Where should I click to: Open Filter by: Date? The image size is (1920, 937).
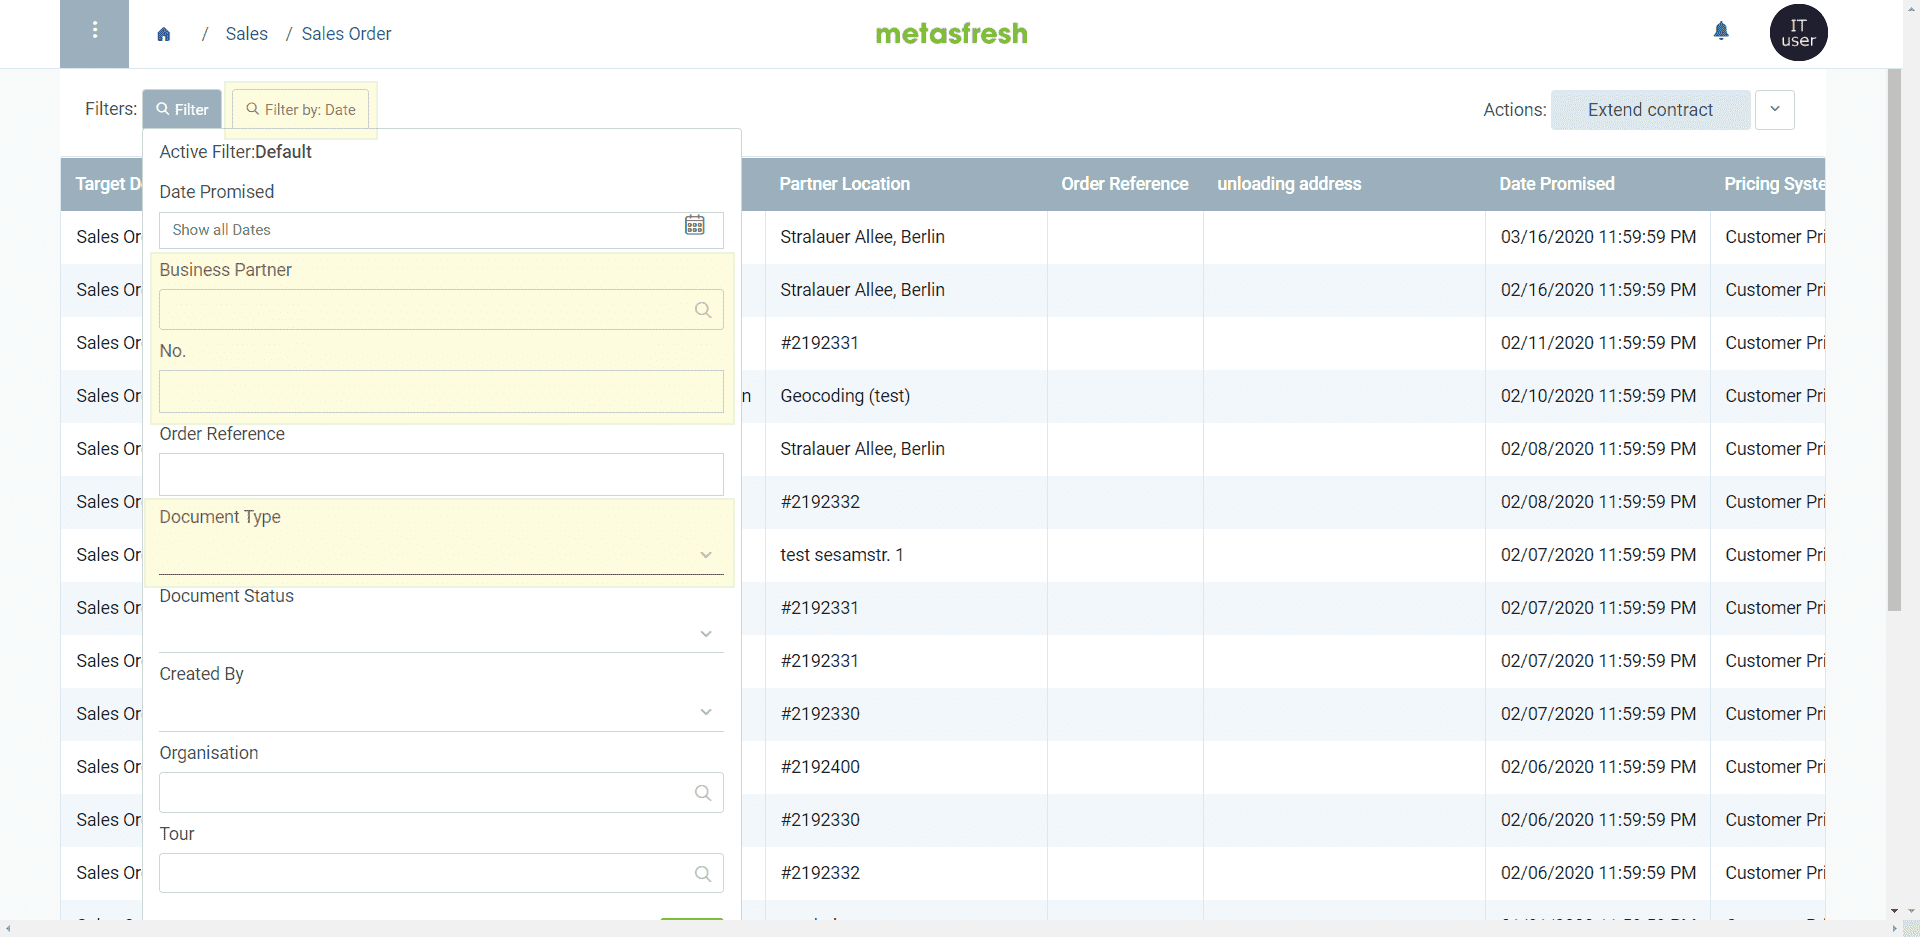point(301,110)
